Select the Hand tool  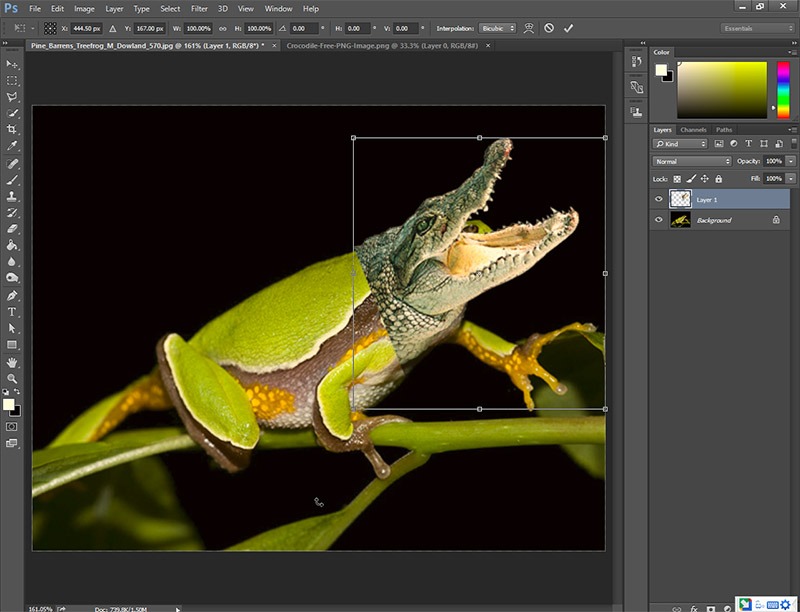coord(12,362)
